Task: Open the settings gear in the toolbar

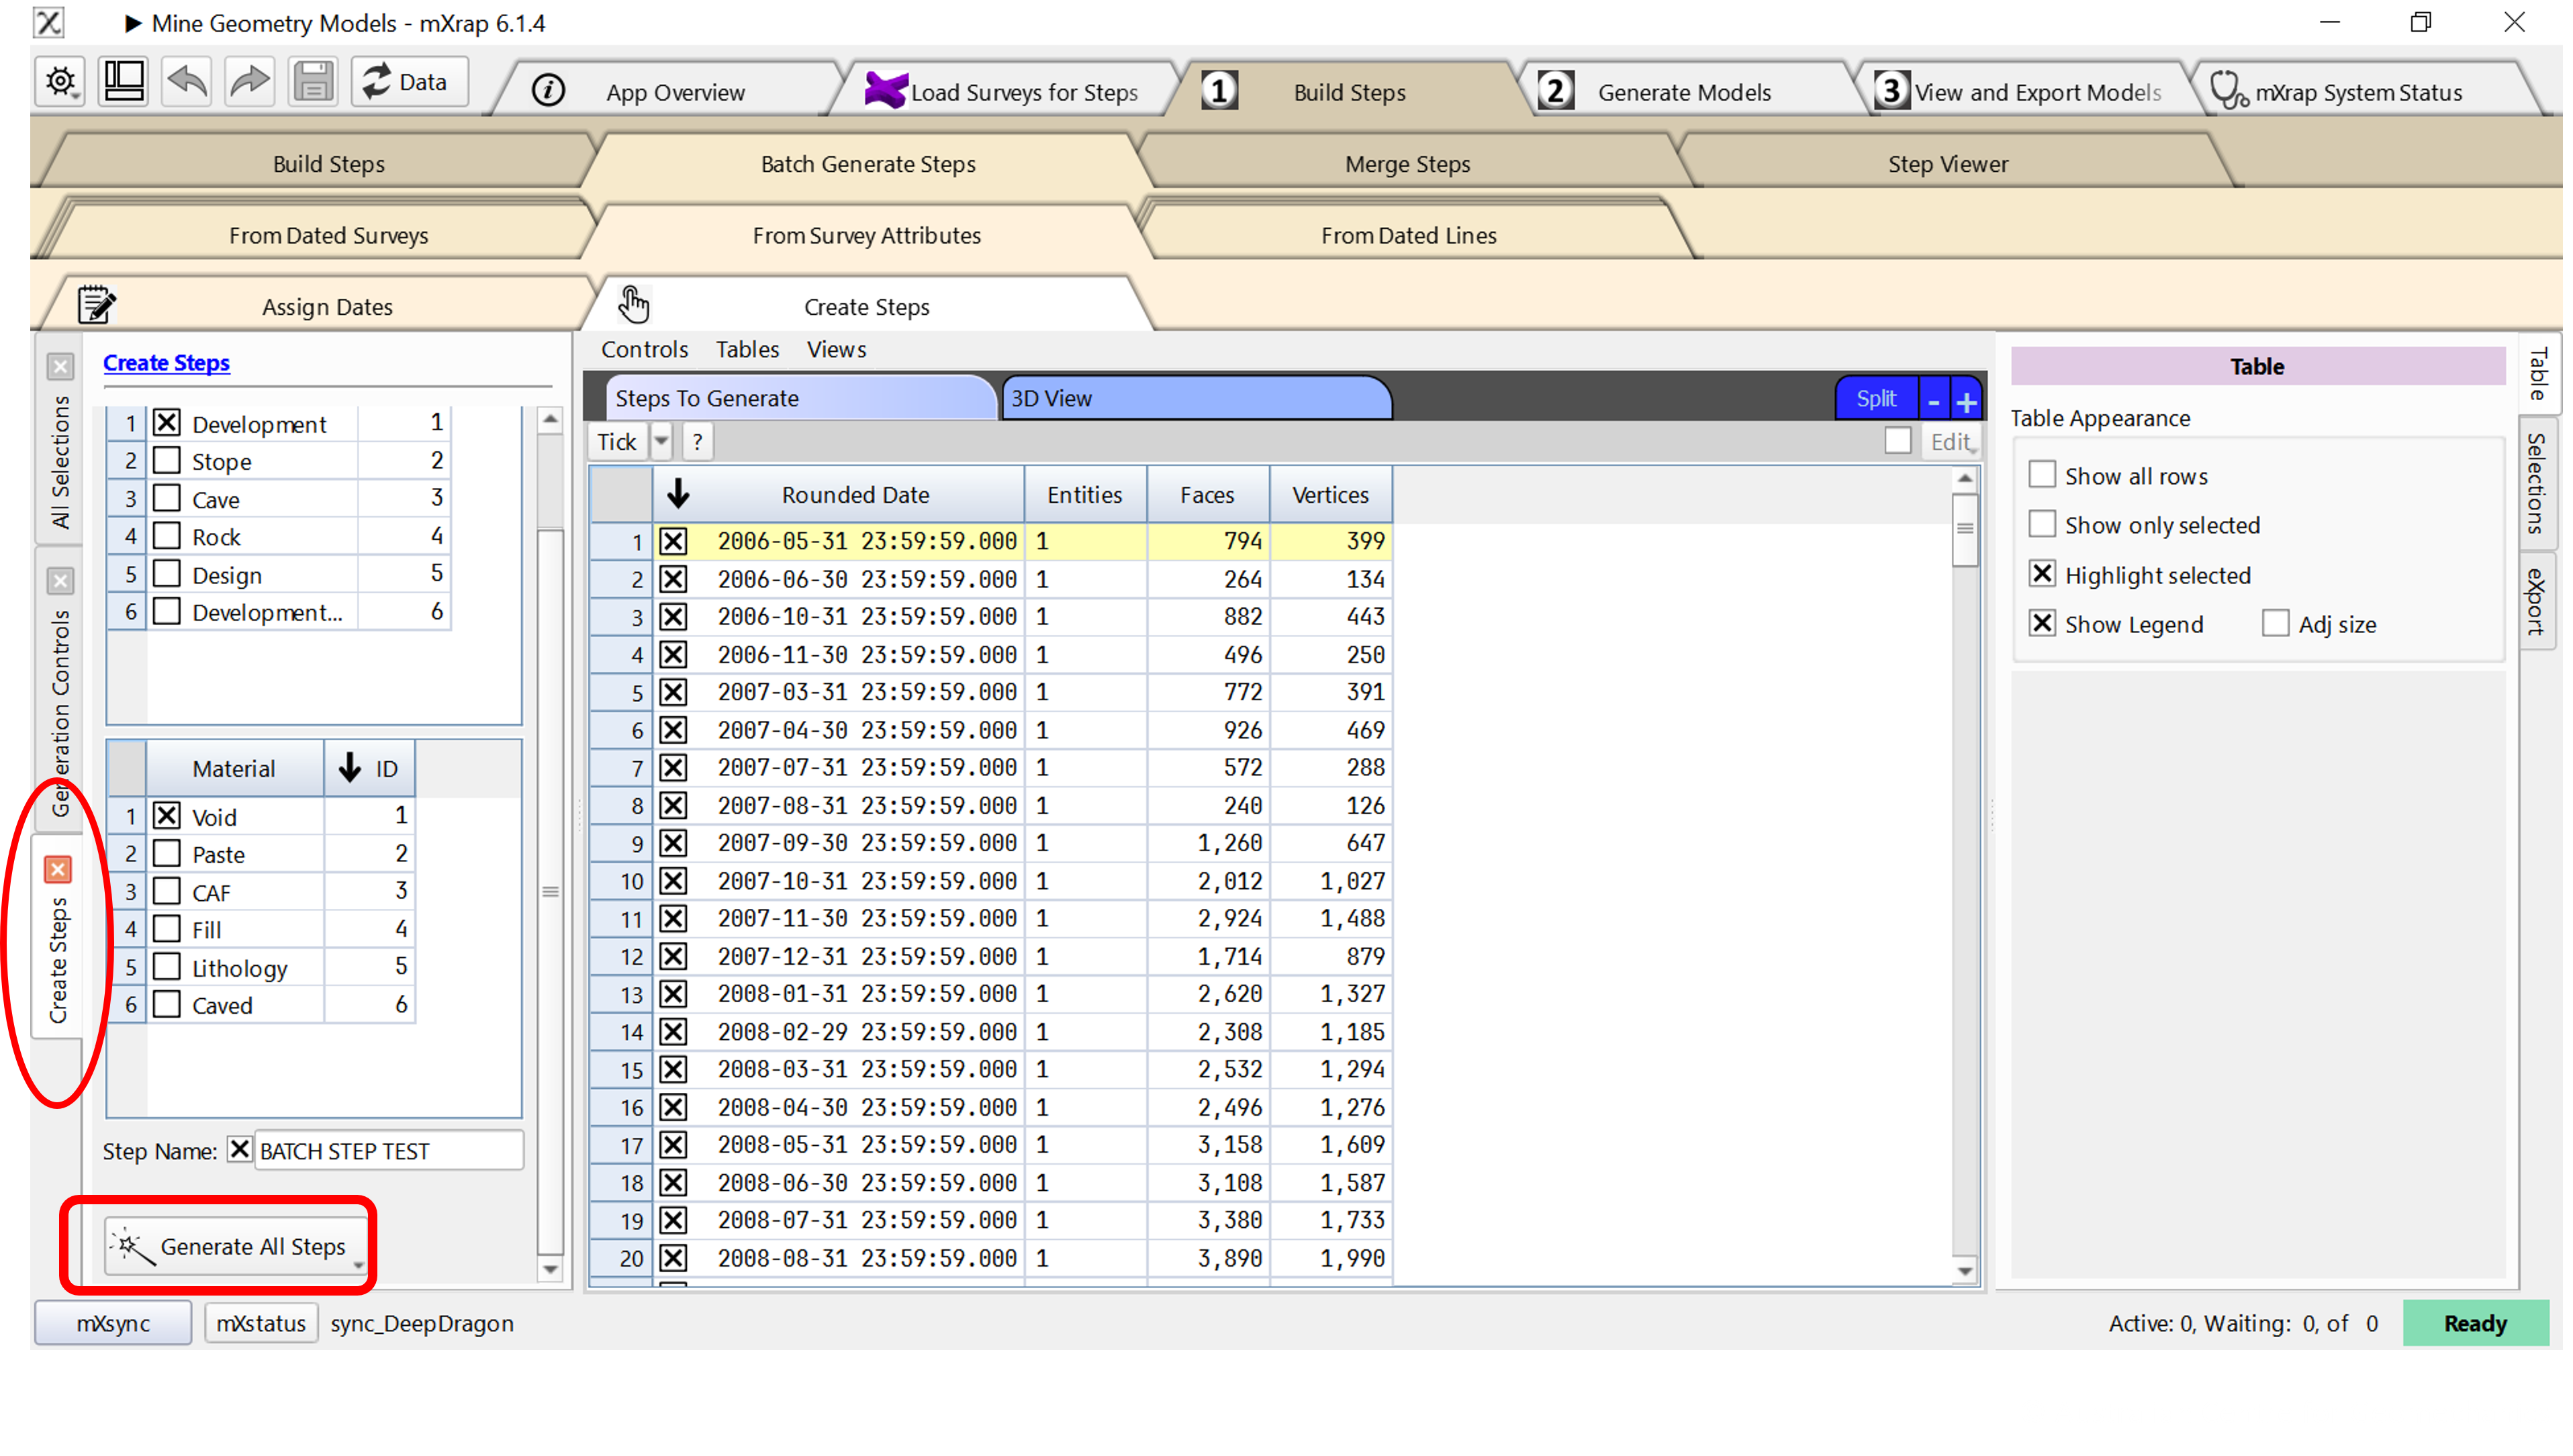Action: [60, 81]
